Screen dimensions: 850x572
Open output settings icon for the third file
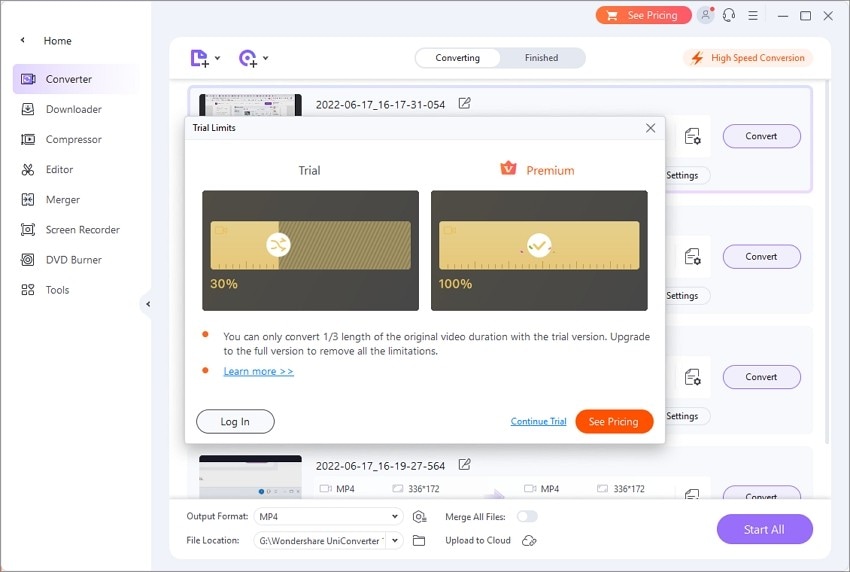pyautogui.click(x=692, y=377)
